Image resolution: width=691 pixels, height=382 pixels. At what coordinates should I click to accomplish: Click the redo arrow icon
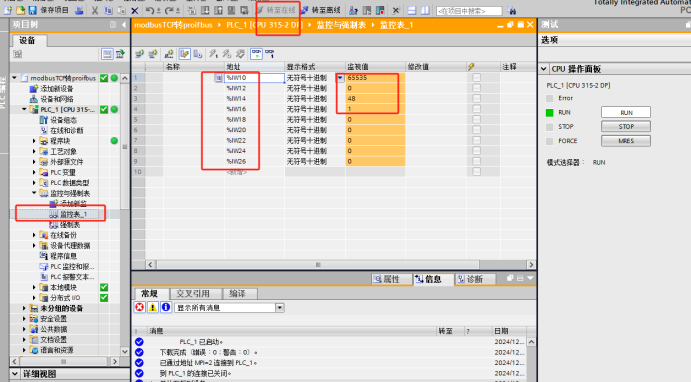169,10
